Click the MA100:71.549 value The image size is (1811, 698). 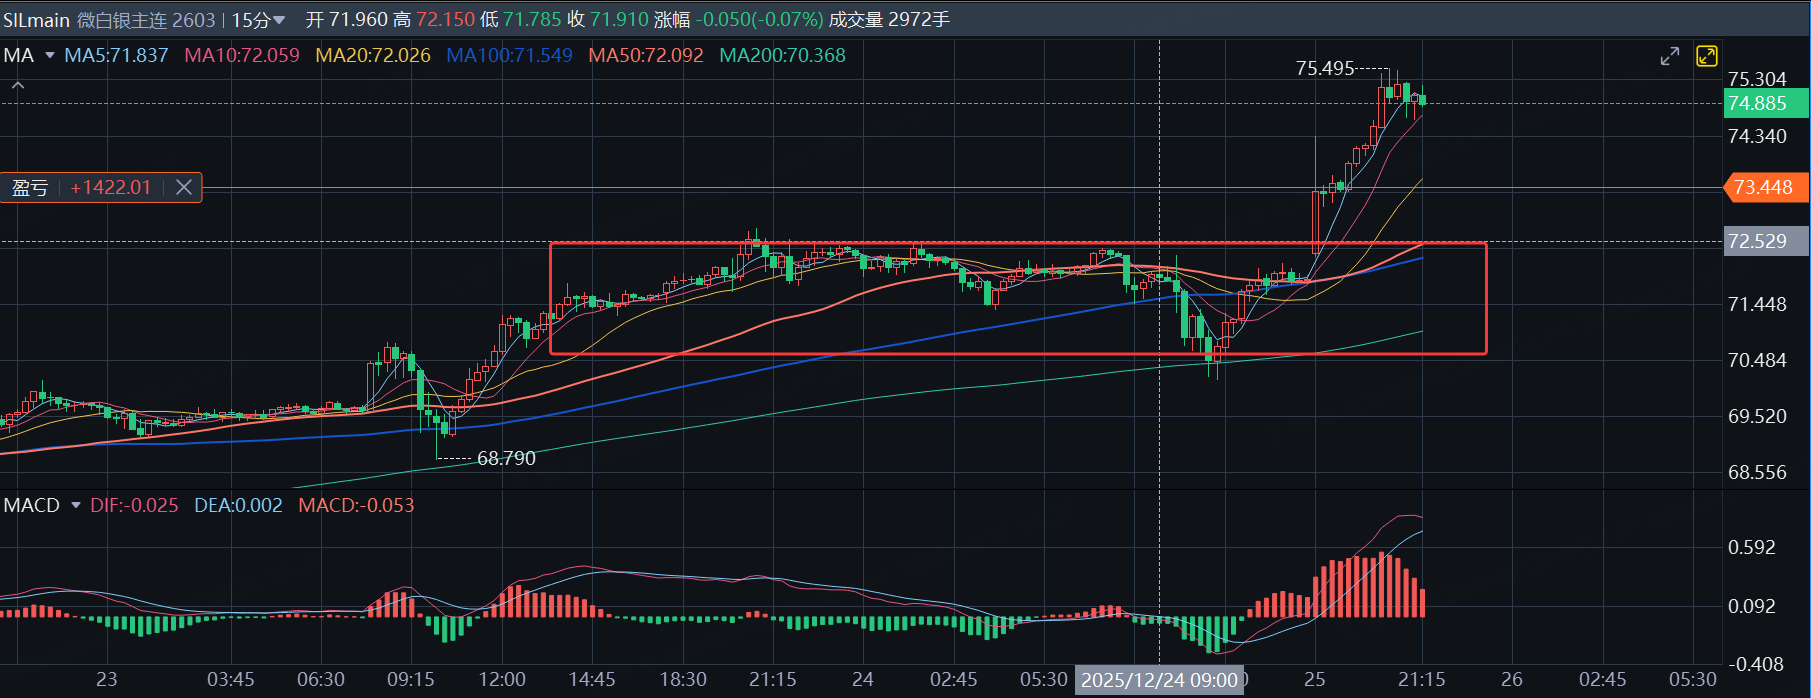tap(509, 56)
